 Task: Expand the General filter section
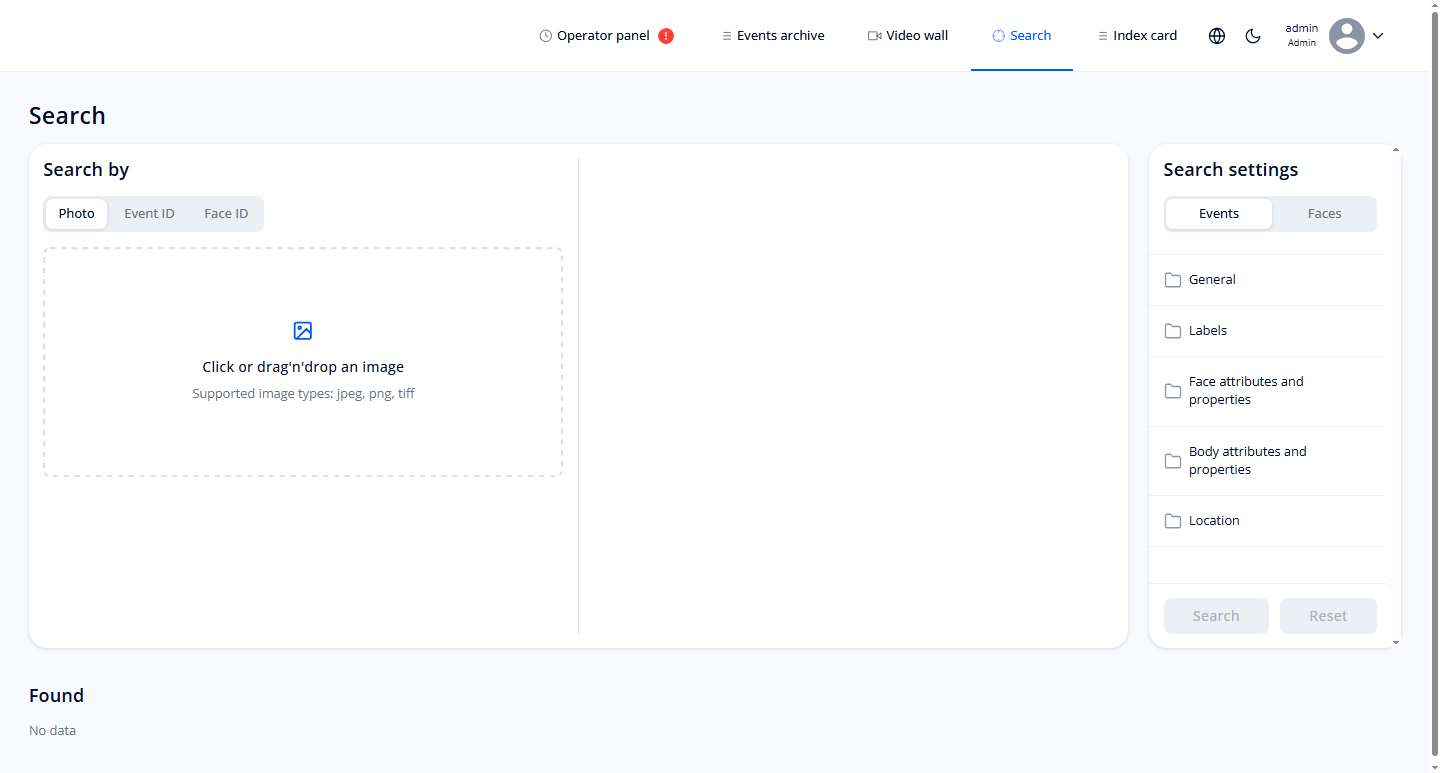tap(1212, 279)
